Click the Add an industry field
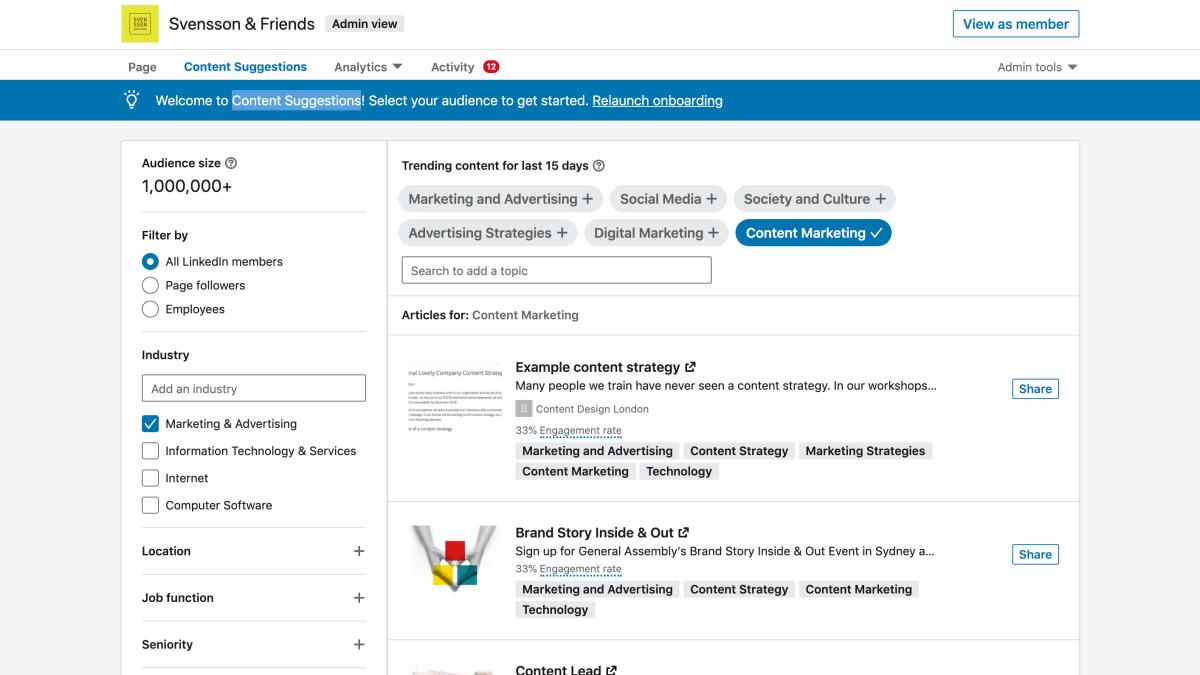Viewport: 1200px width, 675px height. [x=254, y=389]
